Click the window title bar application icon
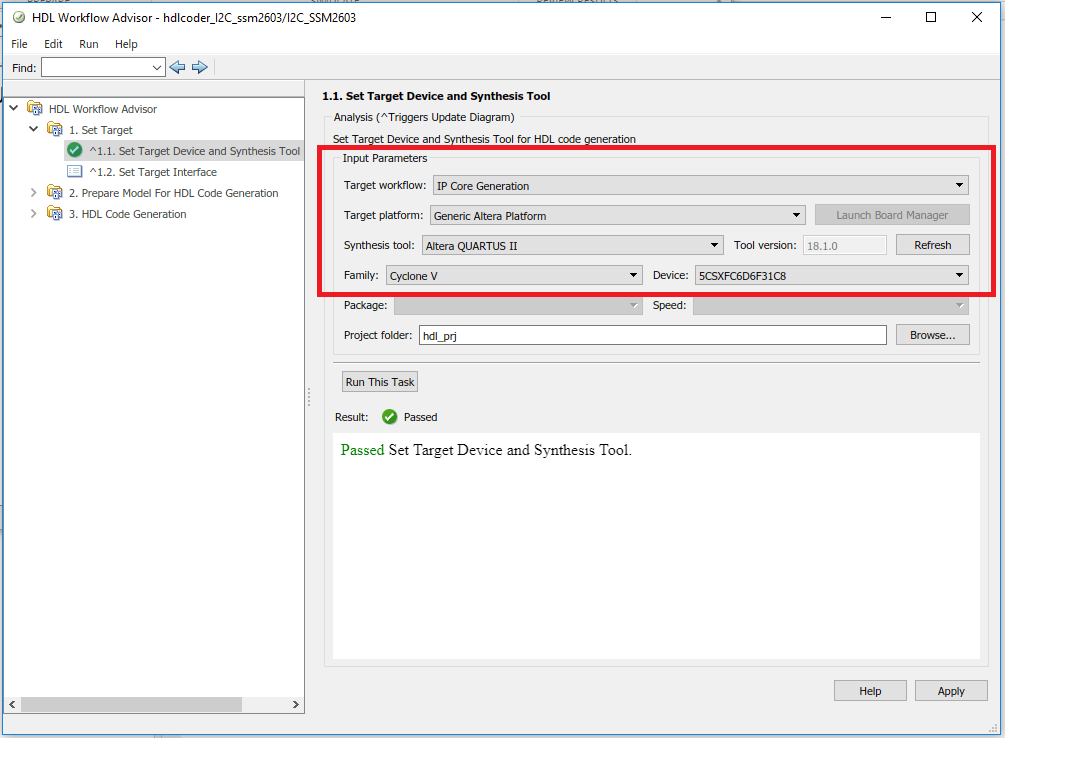The height and width of the screenshot is (775, 1087). 19,17
